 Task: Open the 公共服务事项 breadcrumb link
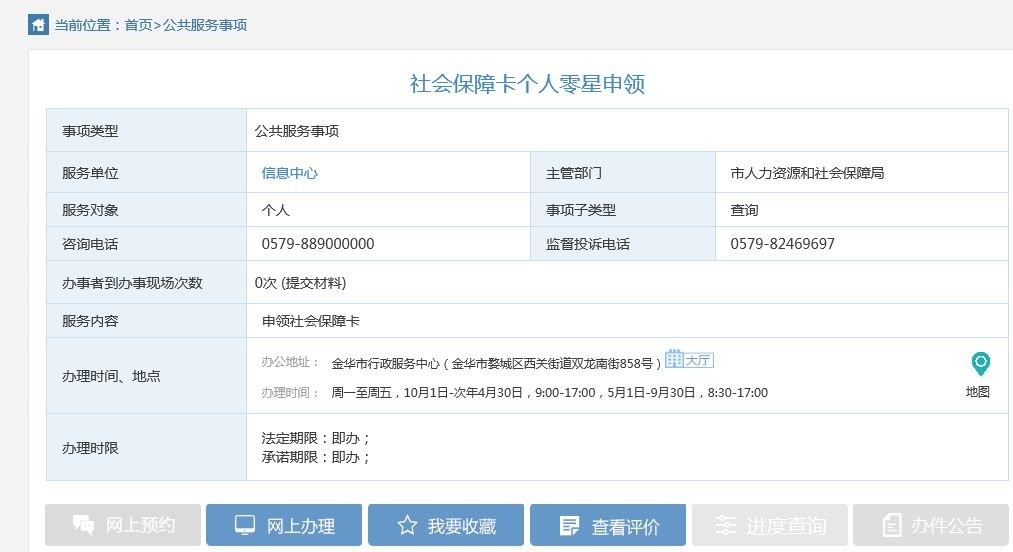[204, 25]
